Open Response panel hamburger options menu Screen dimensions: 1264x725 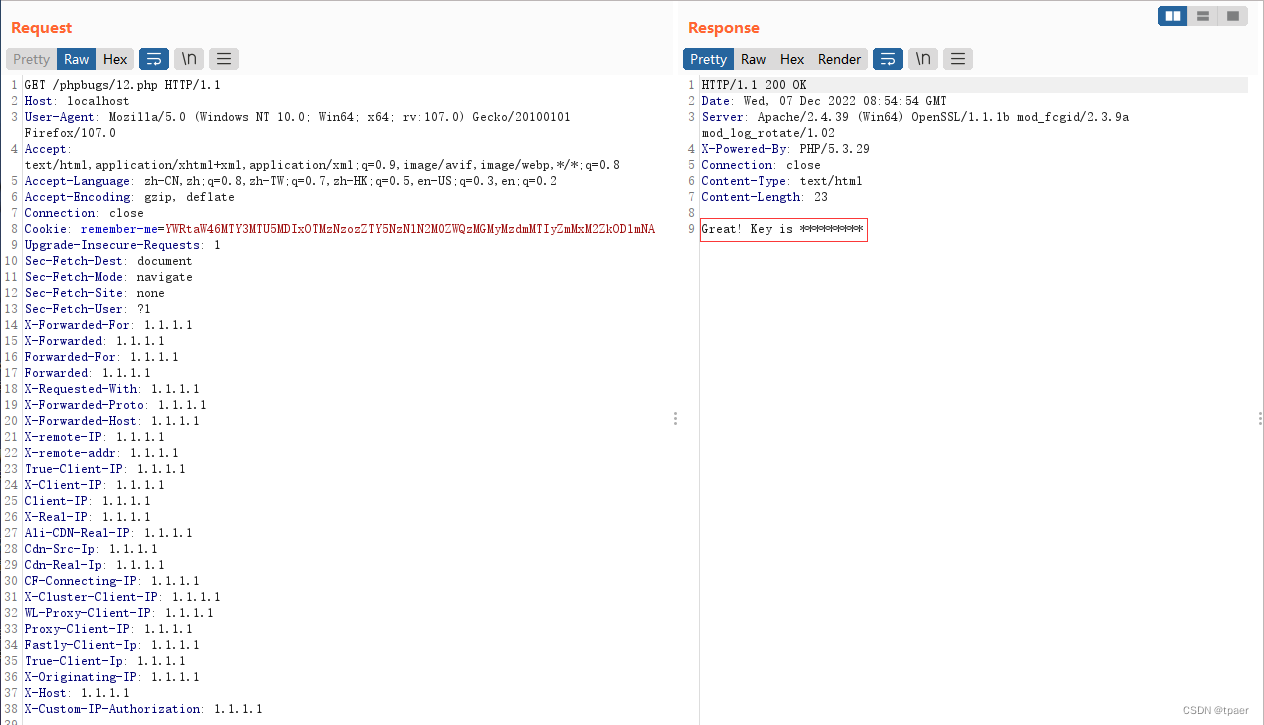[x=958, y=59]
